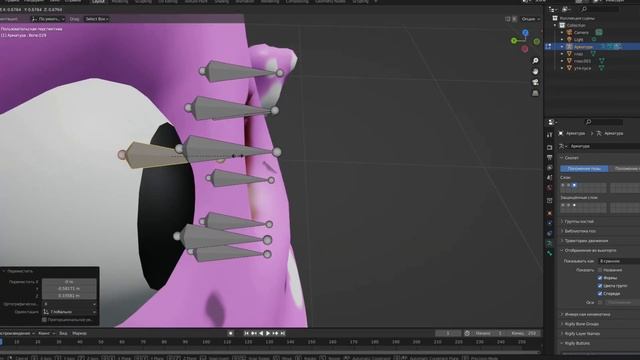Viewport: 640px width, 360px height.
Task: Toggle the Оси (Axes) checkbox
Action: point(600,302)
